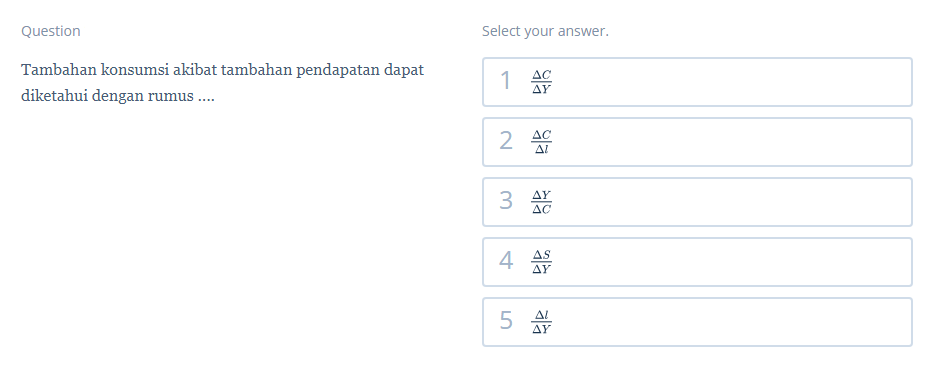Click empty area inside the fifth answer box
Viewport: 933px width, 376px height.
(x=732, y=322)
